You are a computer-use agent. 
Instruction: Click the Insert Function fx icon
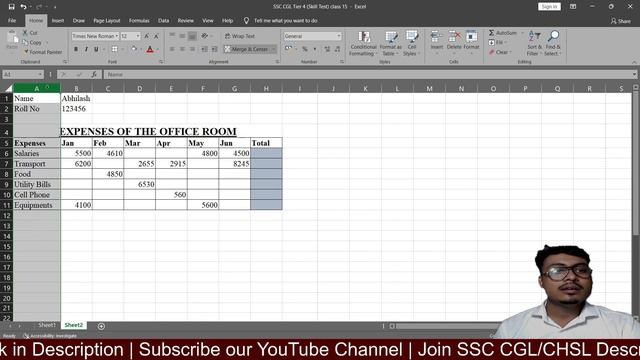(94, 74)
